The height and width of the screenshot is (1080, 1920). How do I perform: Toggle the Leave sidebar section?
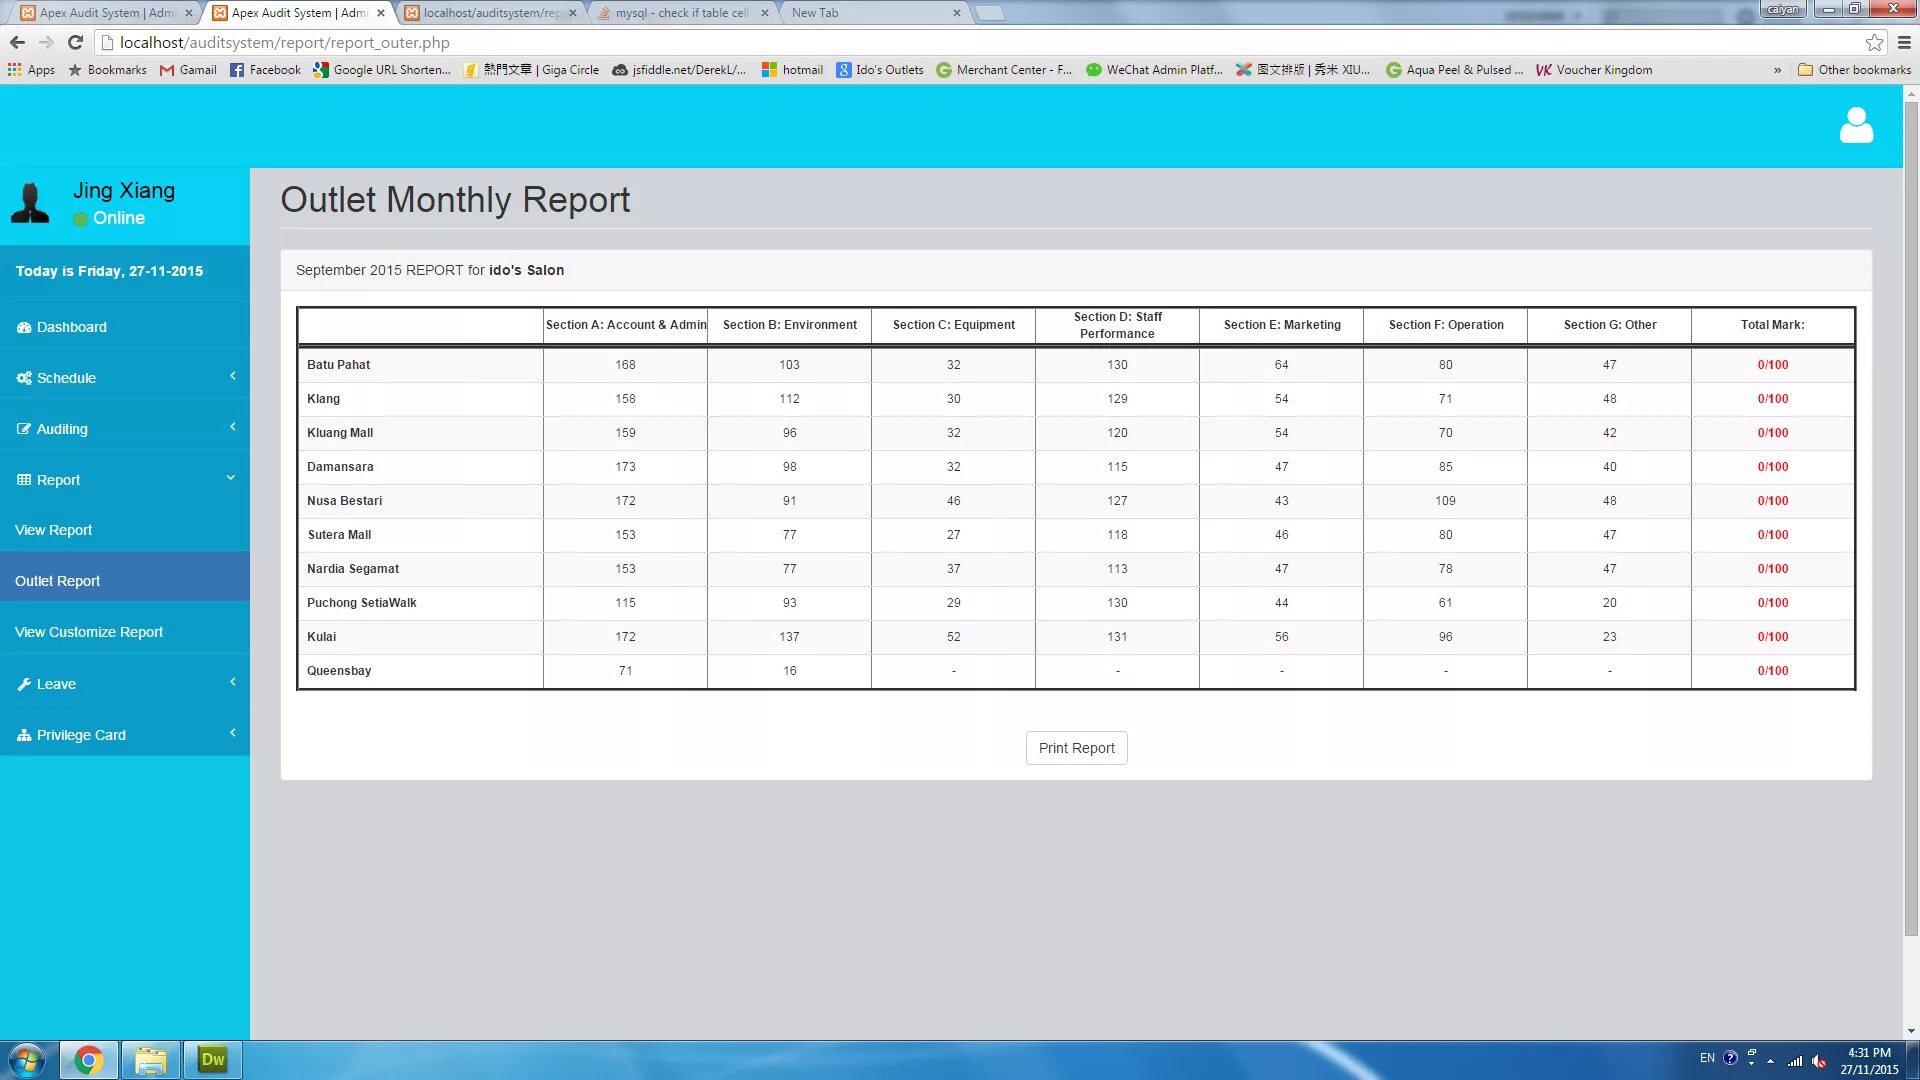point(124,683)
